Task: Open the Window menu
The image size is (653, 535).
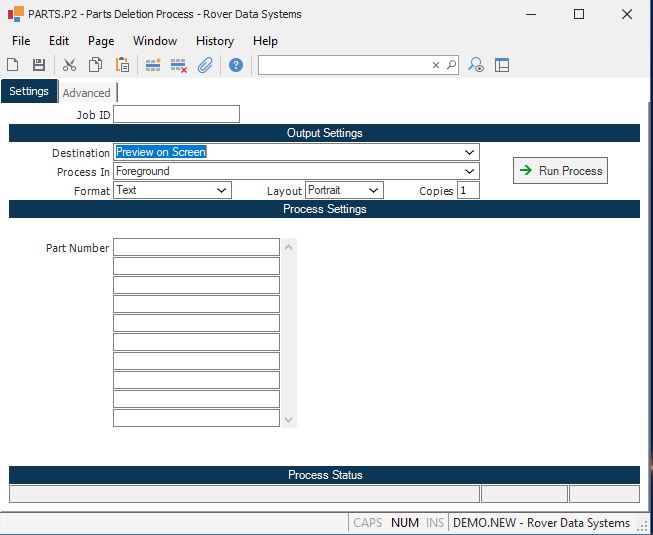Action: 155,41
